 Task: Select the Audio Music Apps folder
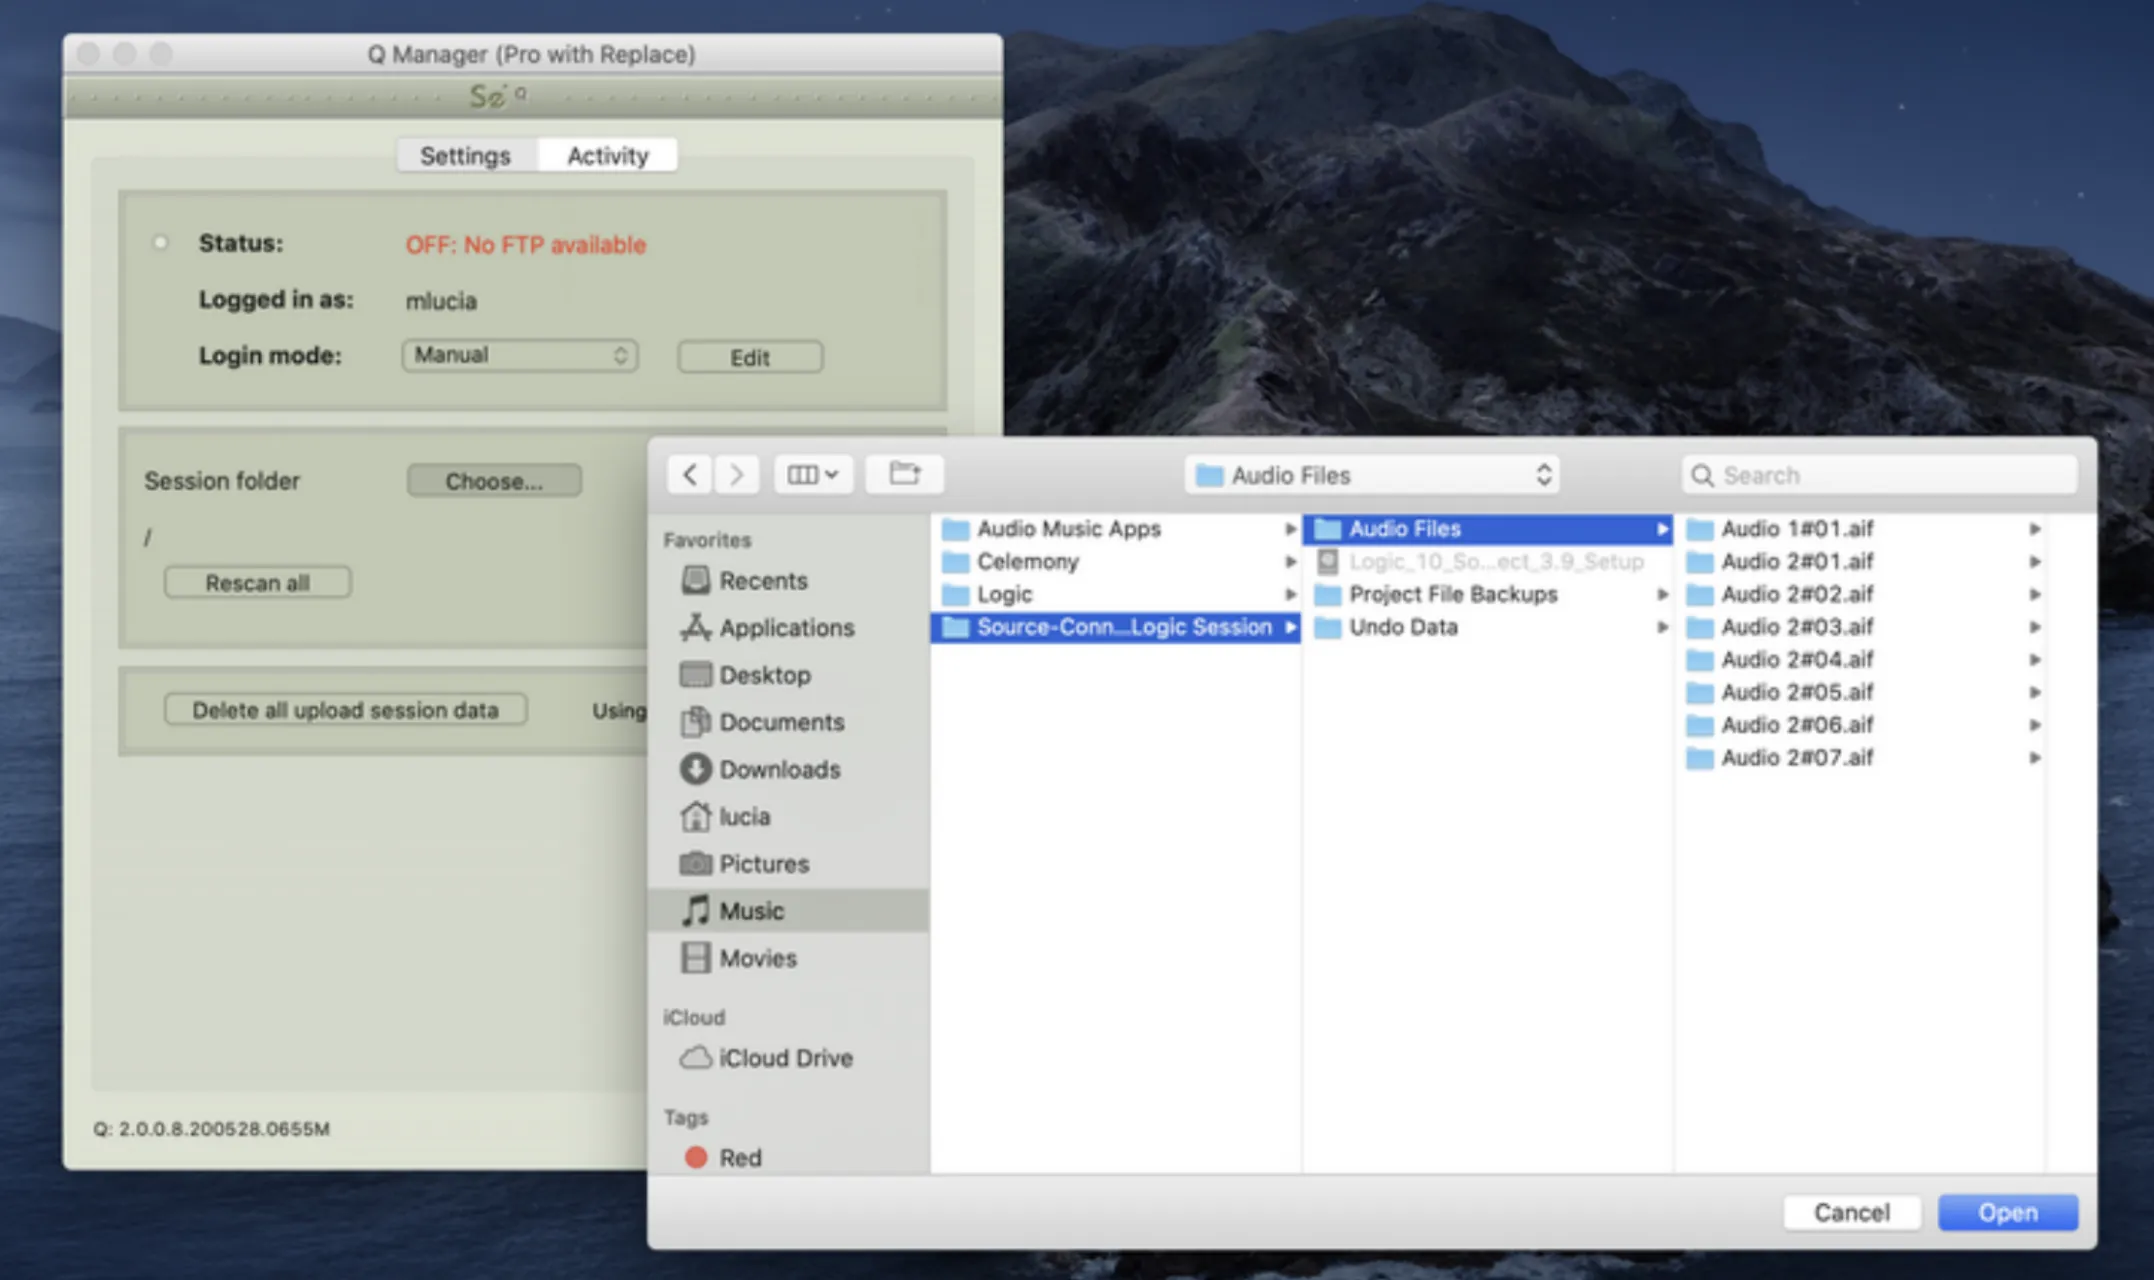[x=1115, y=529]
